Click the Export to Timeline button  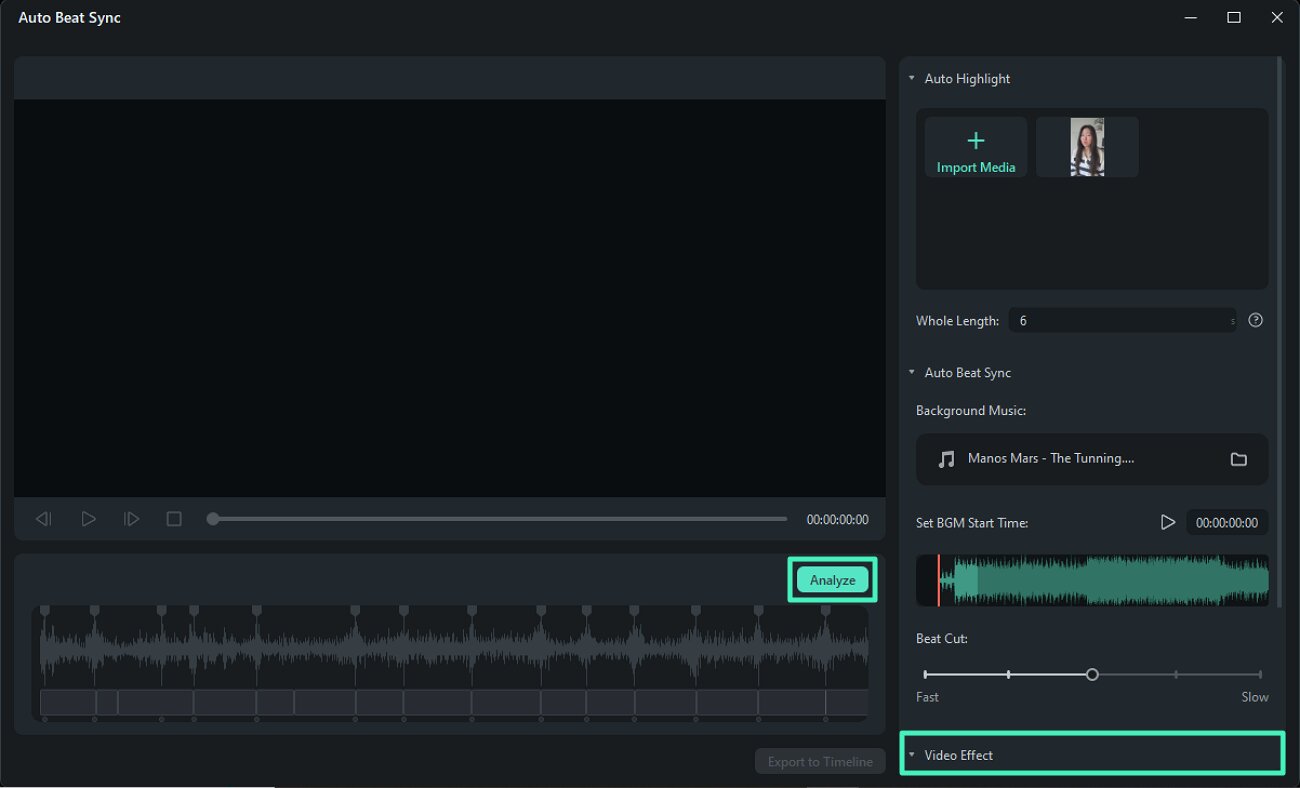click(820, 761)
